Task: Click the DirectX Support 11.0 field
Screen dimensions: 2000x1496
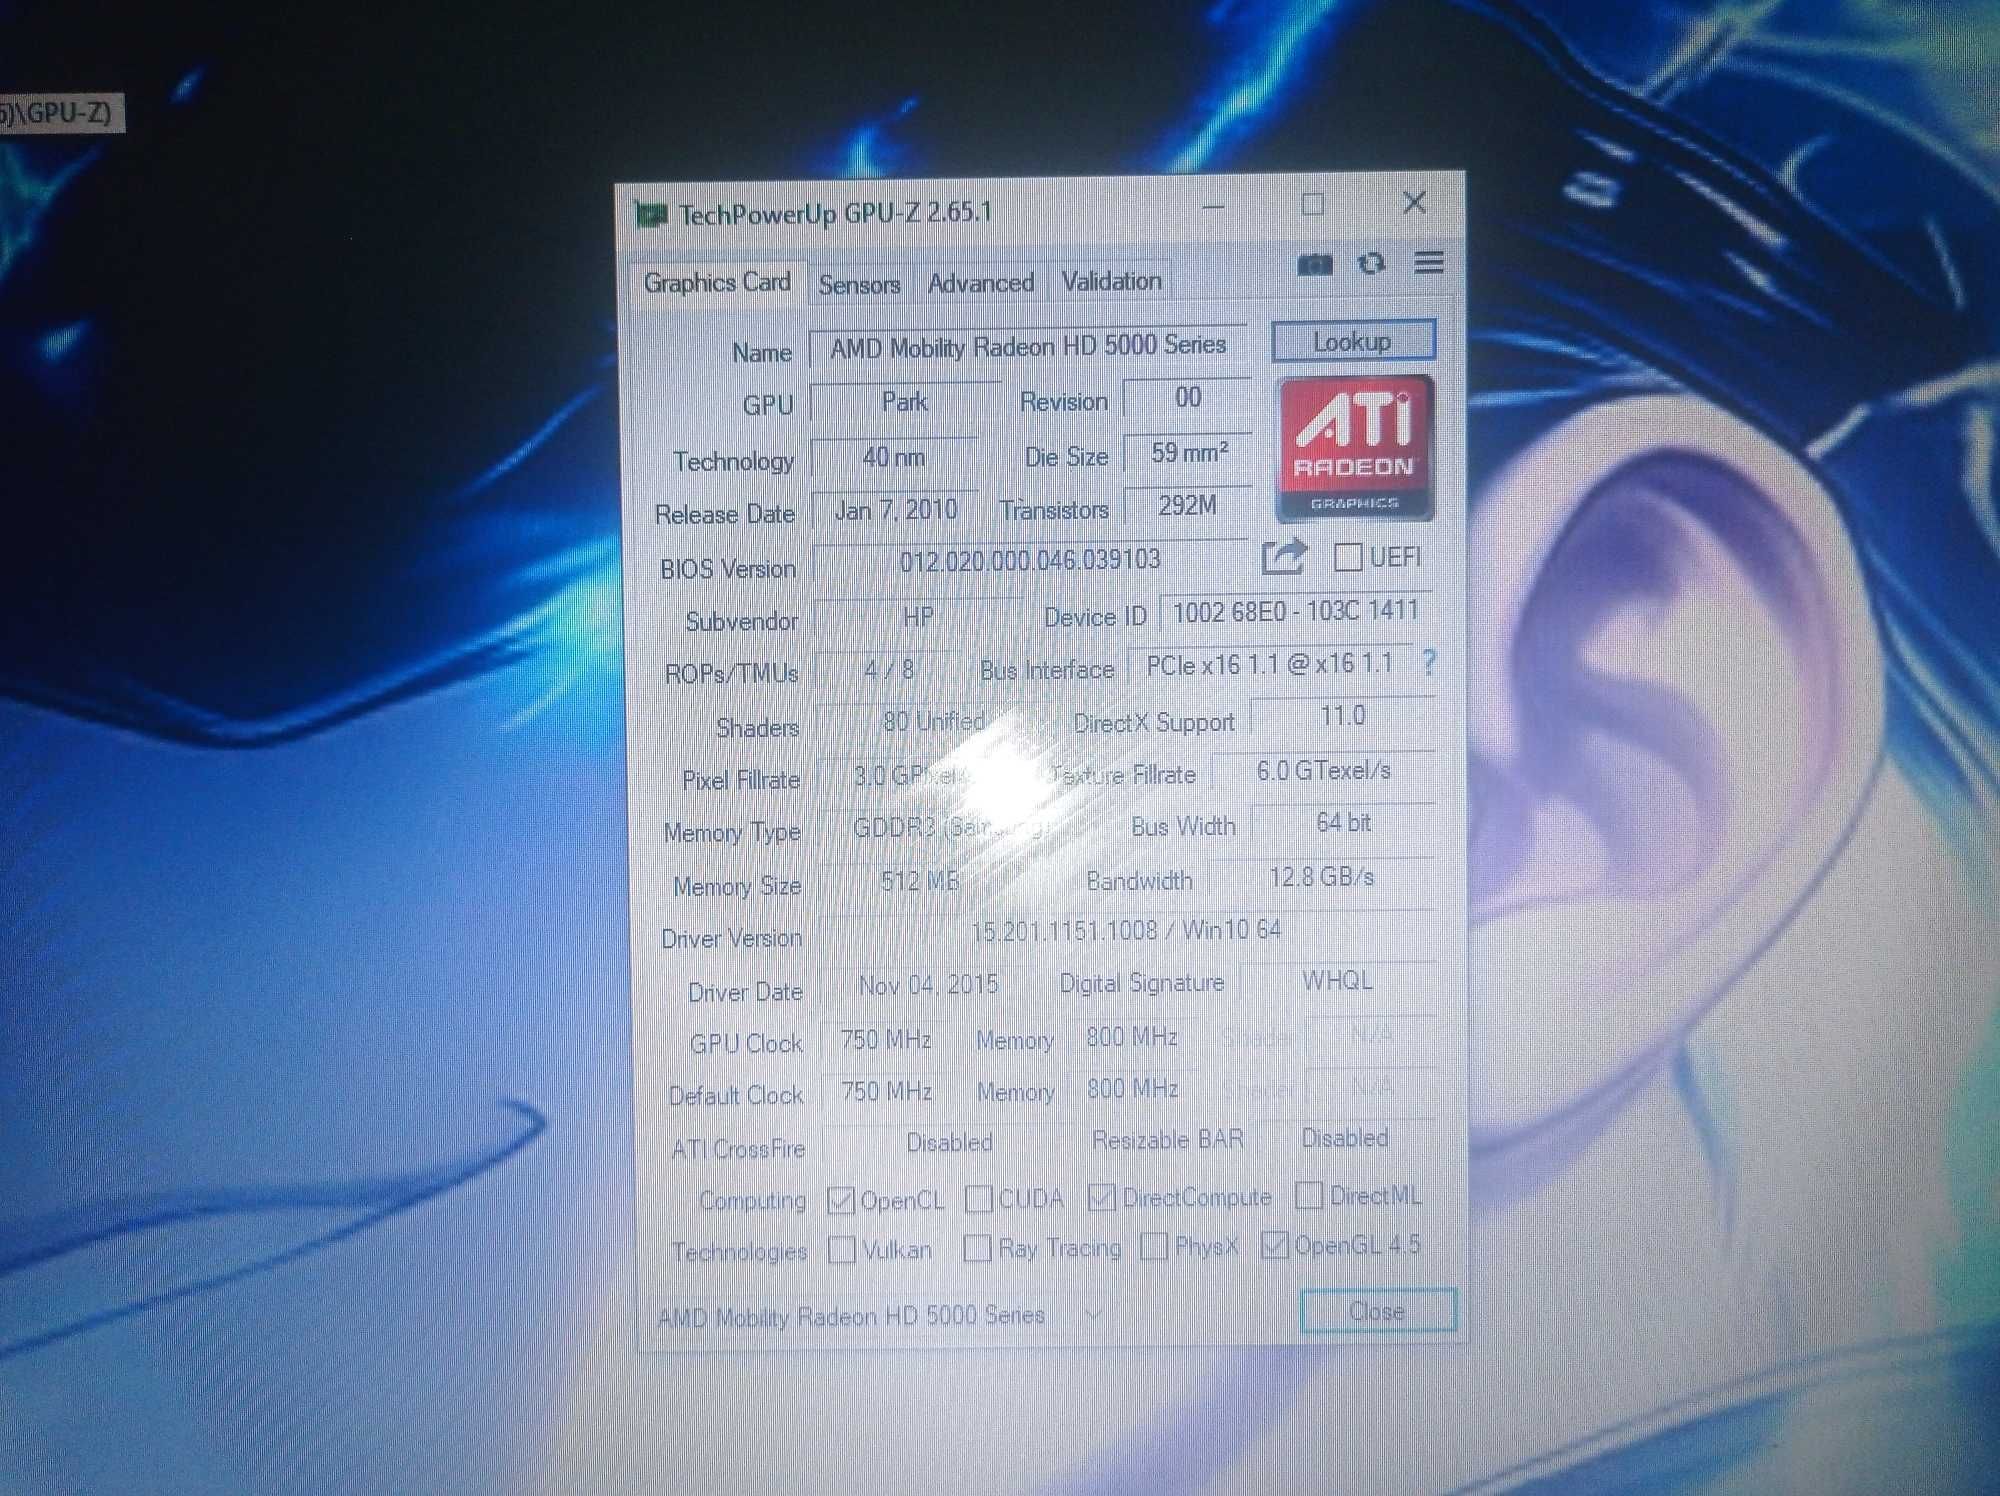Action: coord(1343,716)
